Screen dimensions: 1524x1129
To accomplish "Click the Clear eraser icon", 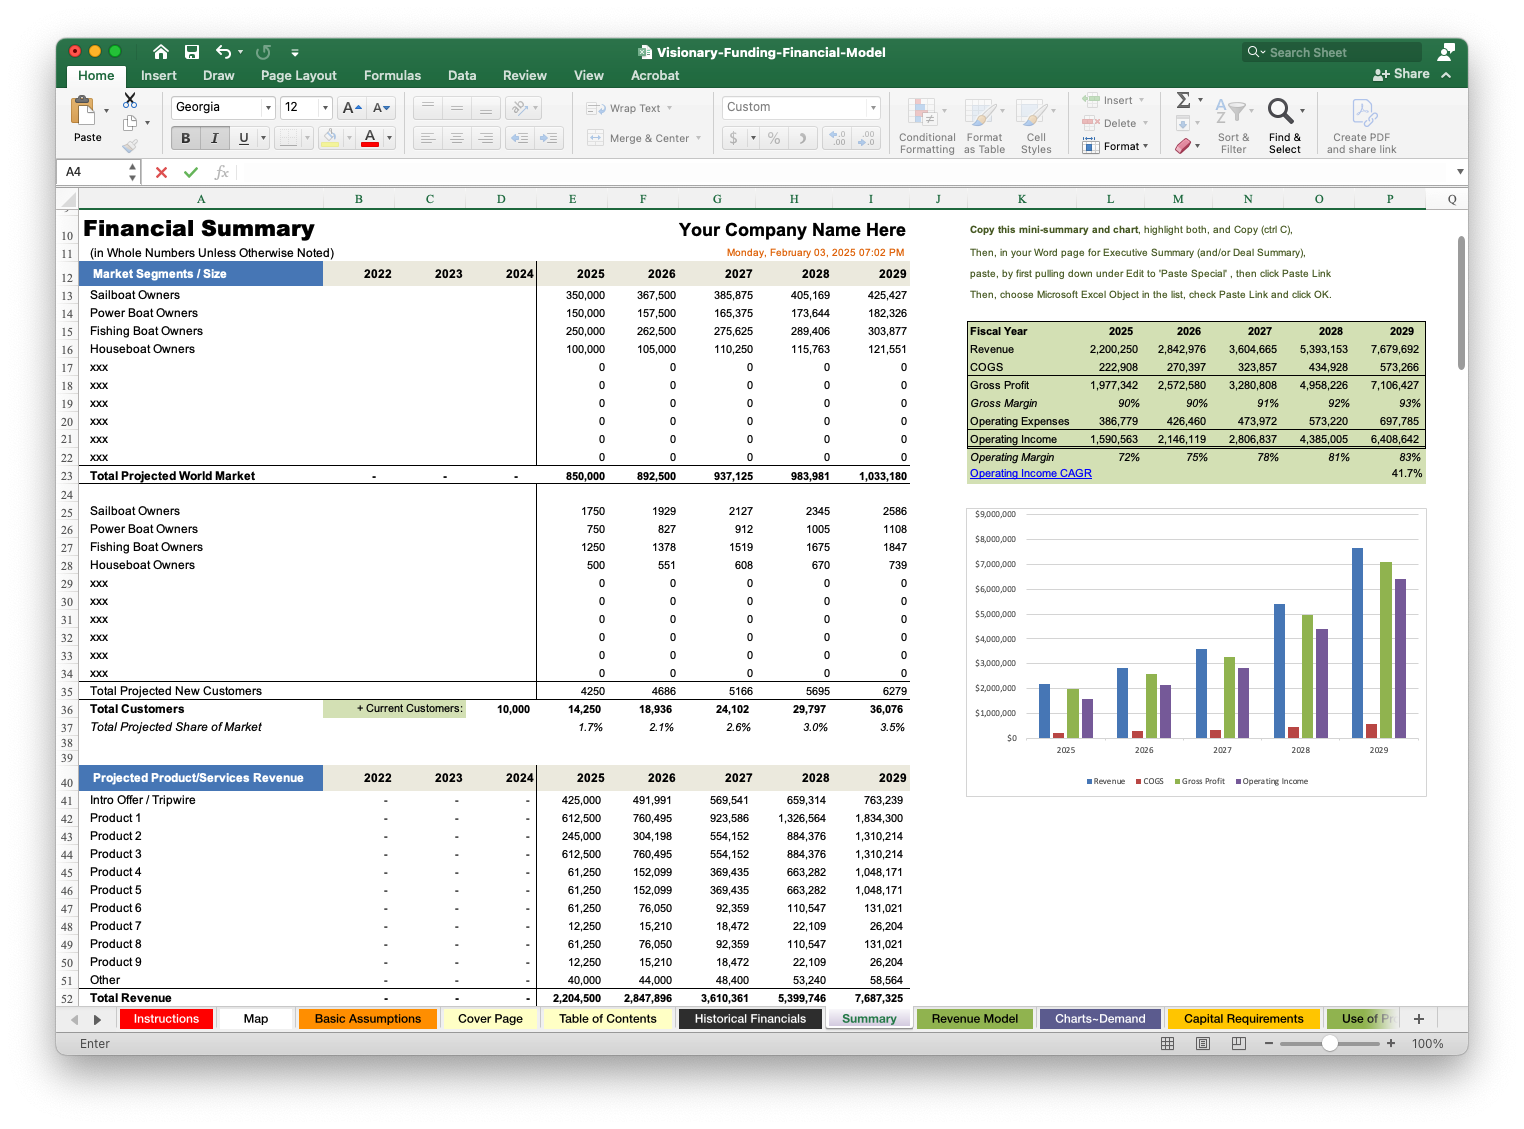I will (1184, 146).
